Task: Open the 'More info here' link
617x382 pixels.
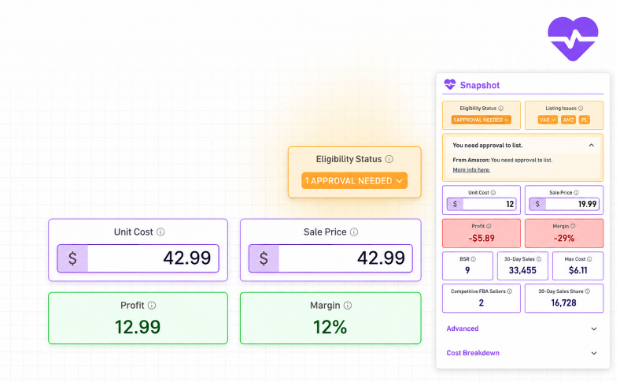Action: pyautogui.click(x=471, y=170)
